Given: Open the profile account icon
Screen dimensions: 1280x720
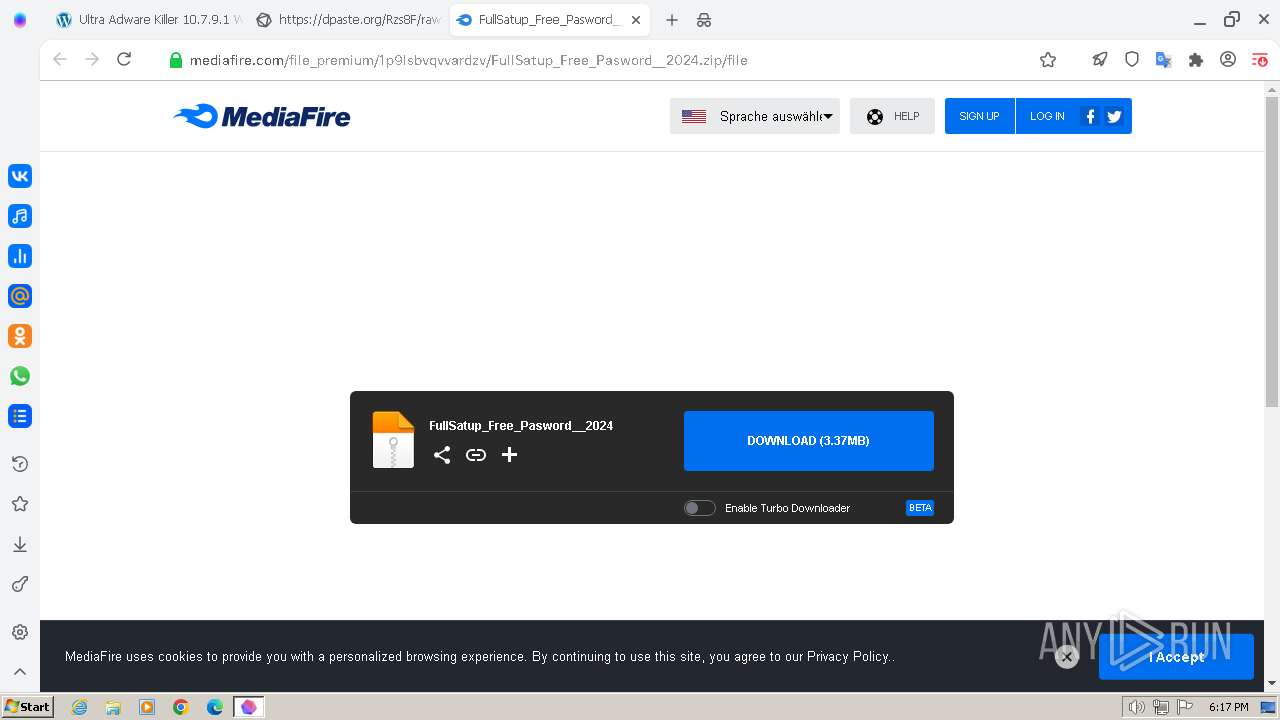Looking at the screenshot, I should click(1228, 60).
